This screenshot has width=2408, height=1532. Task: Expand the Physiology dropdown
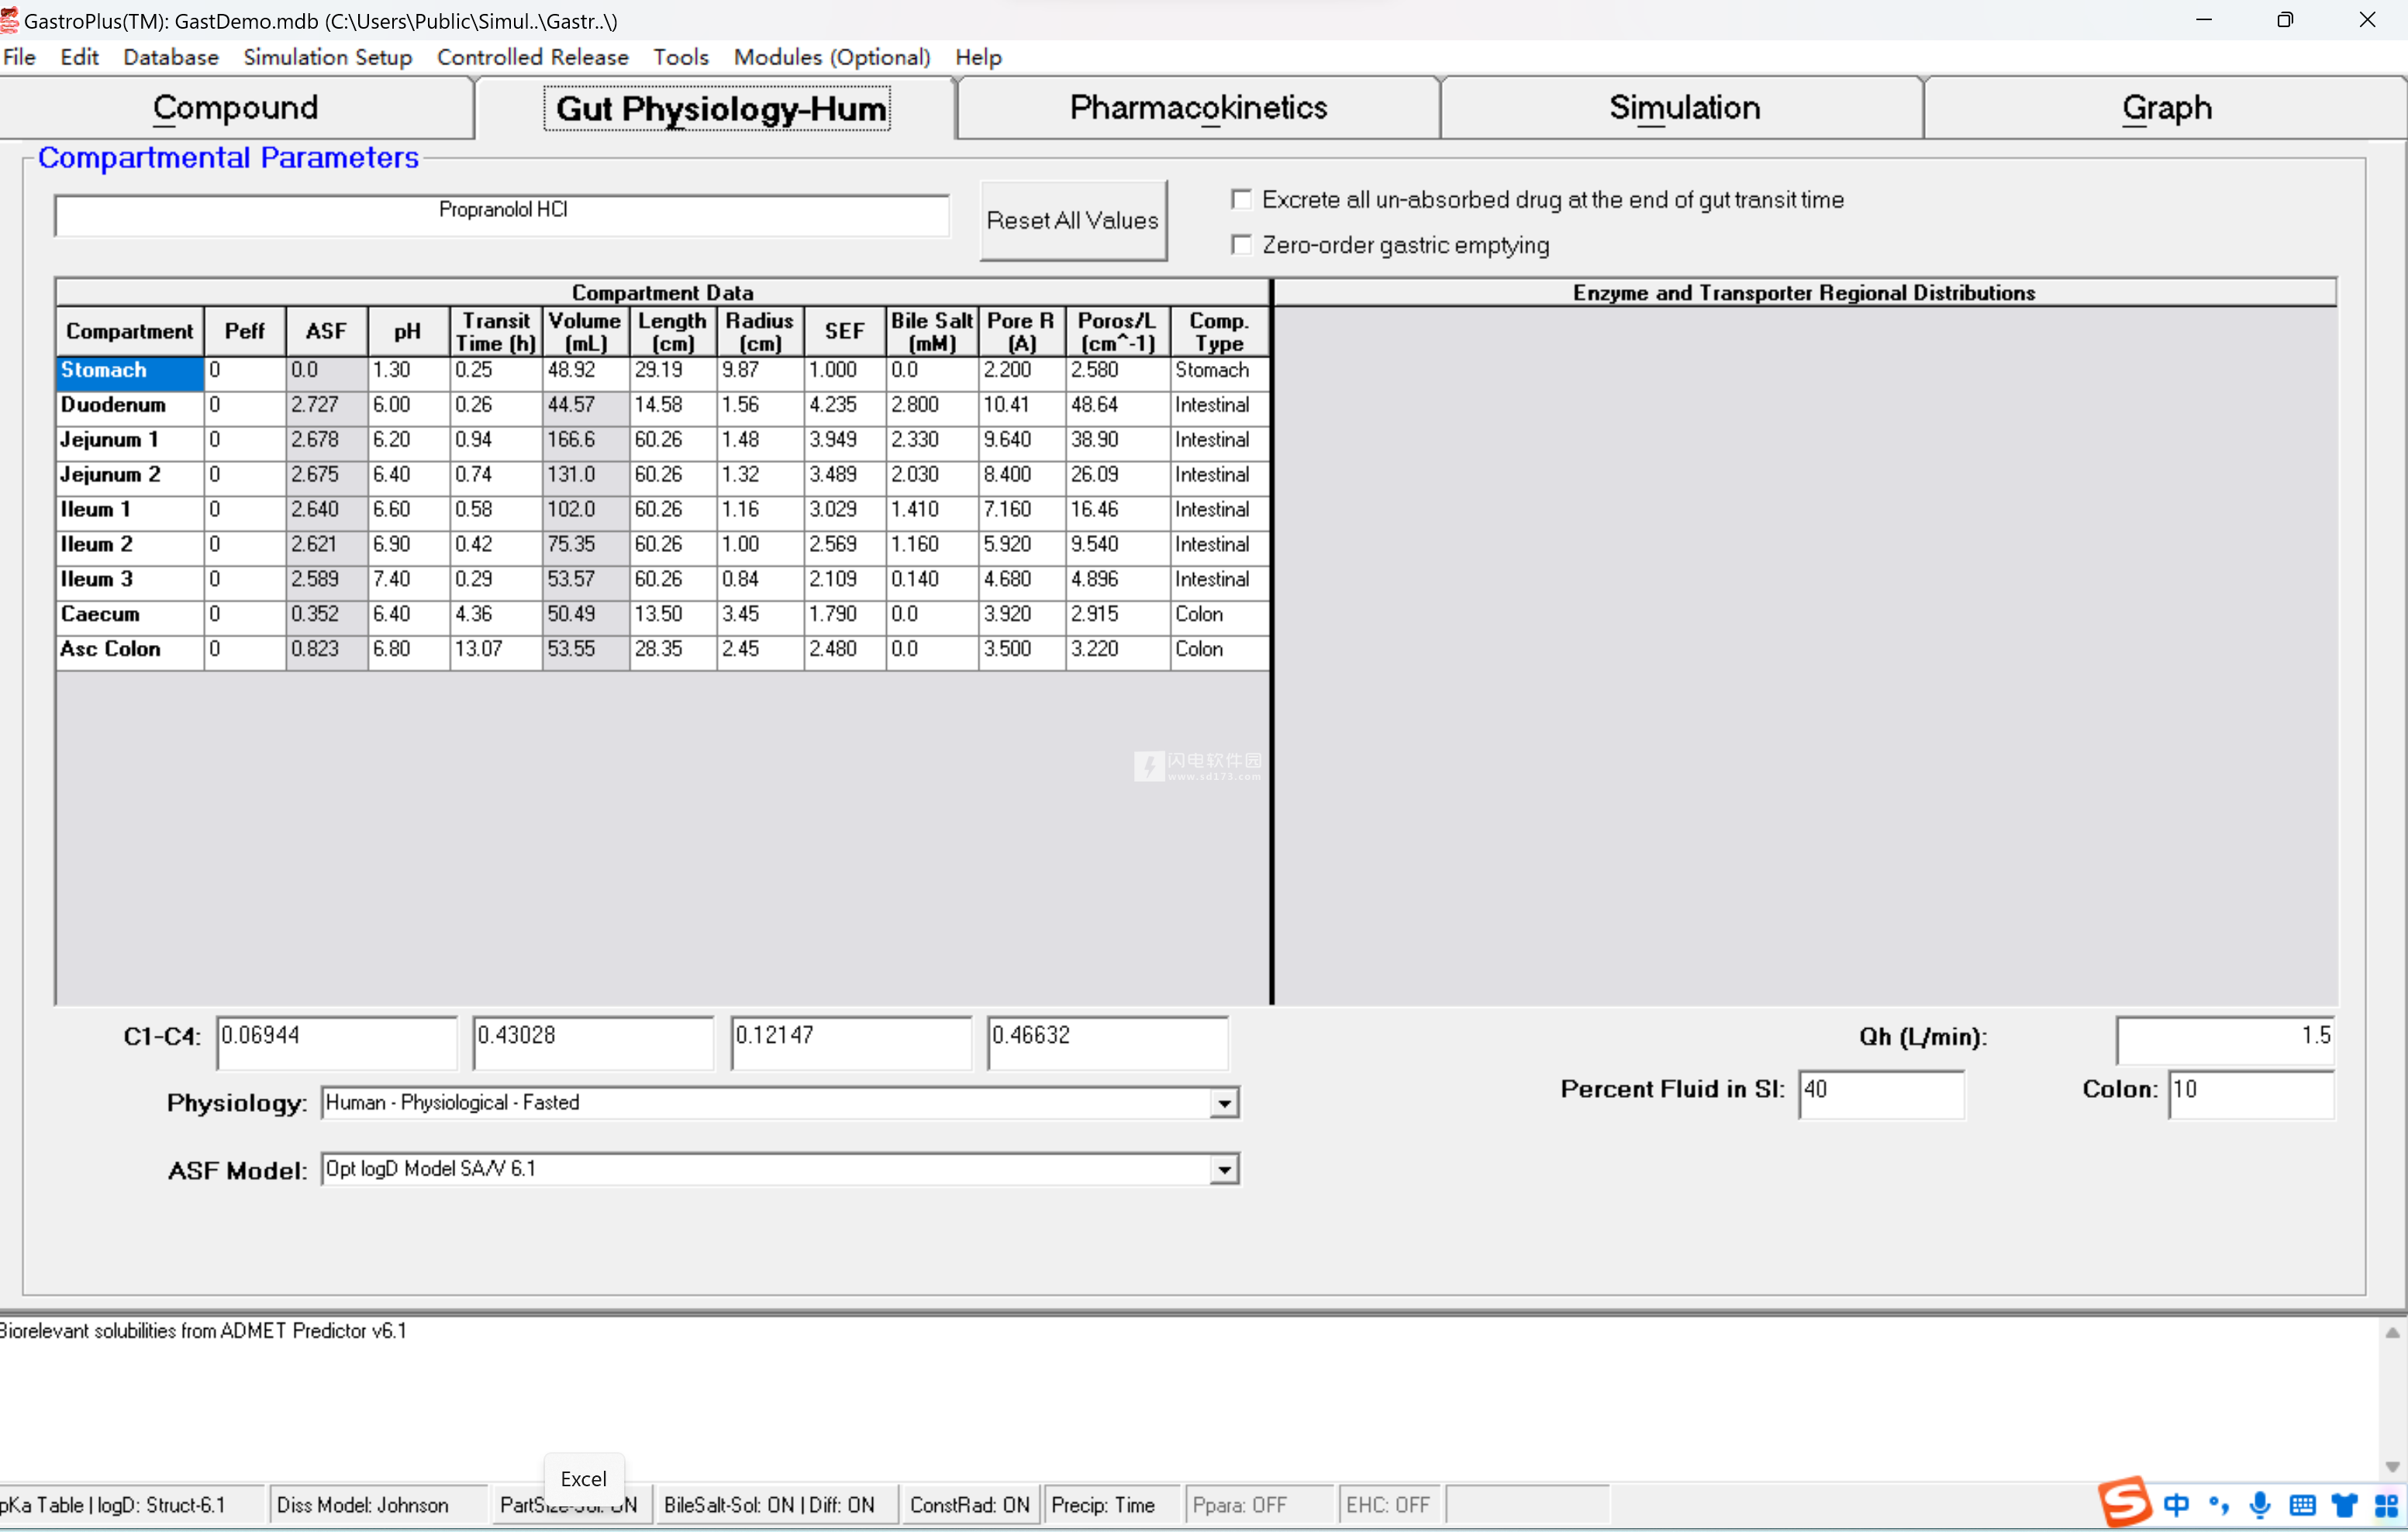tap(1224, 1103)
